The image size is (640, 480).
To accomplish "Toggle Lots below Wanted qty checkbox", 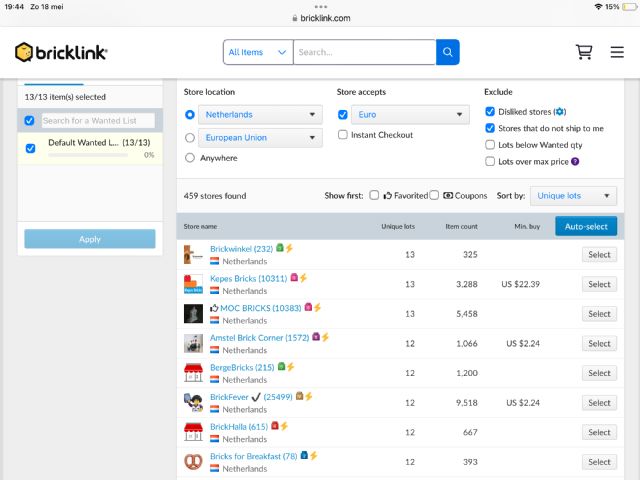I will click(x=490, y=145).
